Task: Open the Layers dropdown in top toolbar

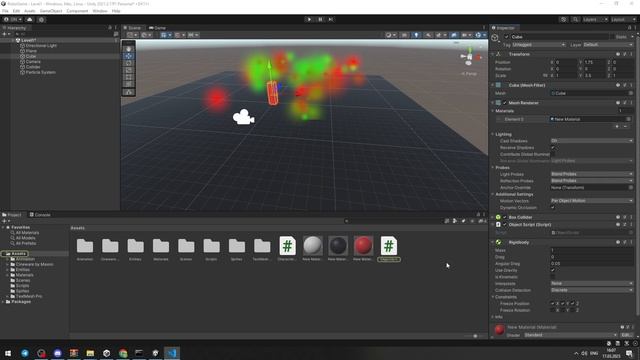Action: 595,19
